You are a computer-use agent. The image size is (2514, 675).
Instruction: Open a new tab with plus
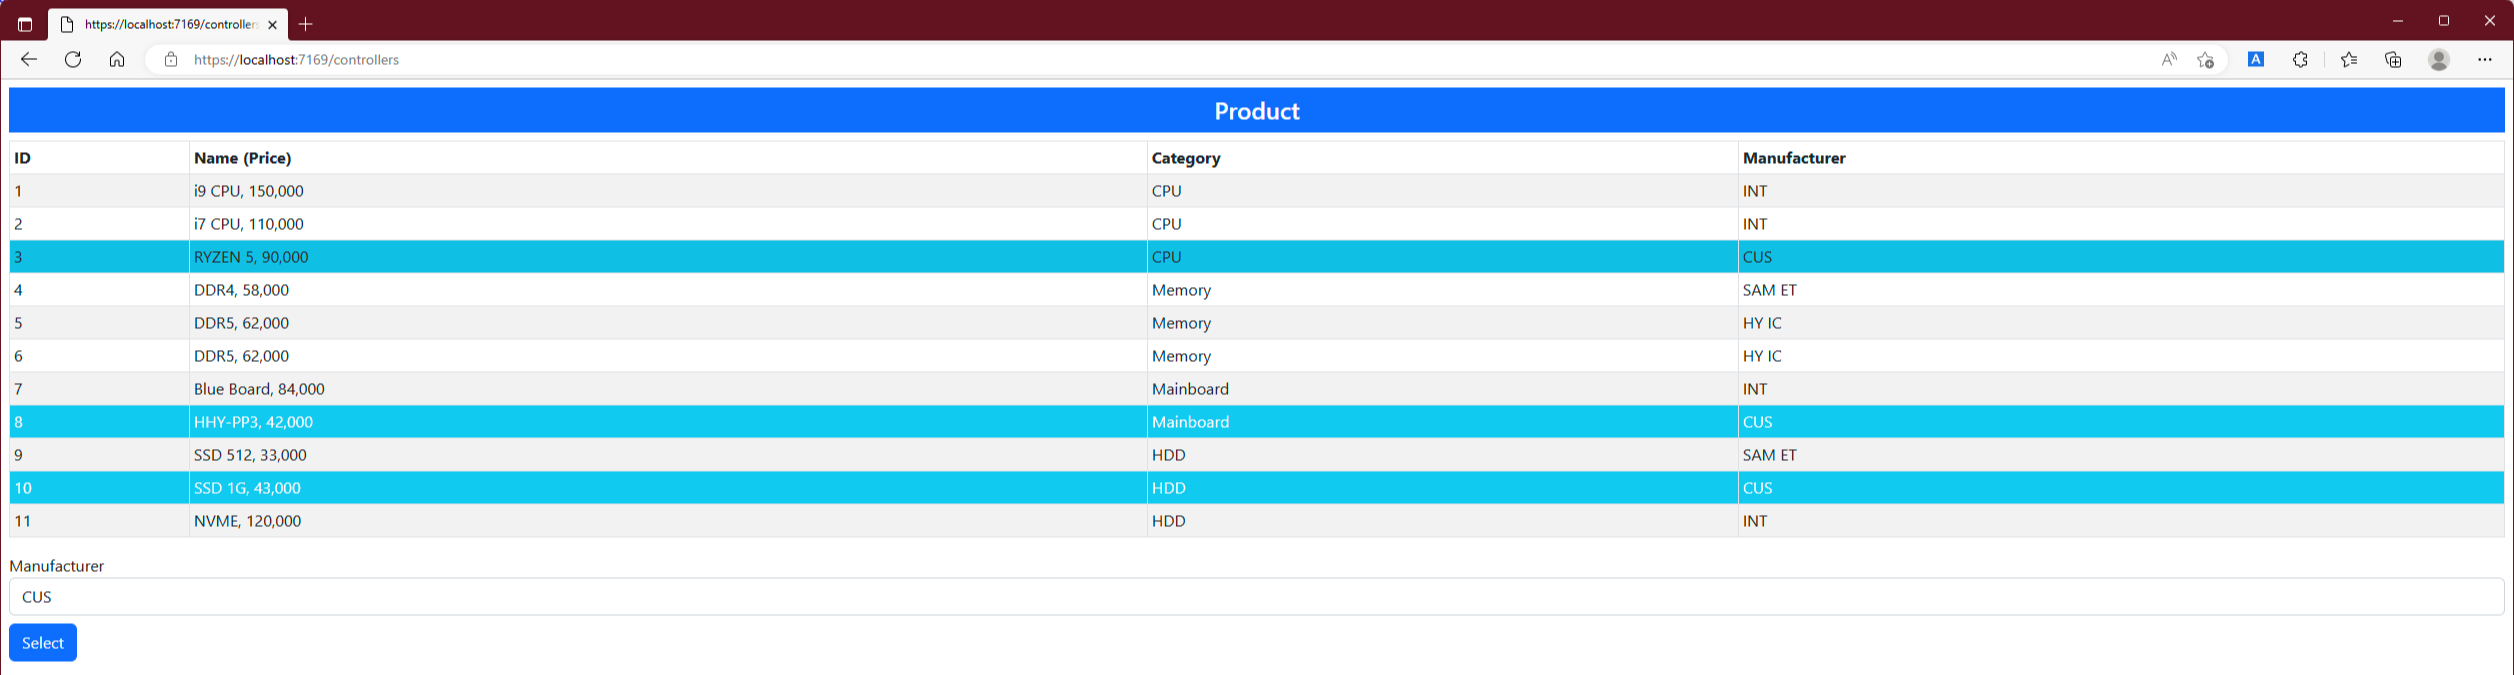(x=306, y=24)
